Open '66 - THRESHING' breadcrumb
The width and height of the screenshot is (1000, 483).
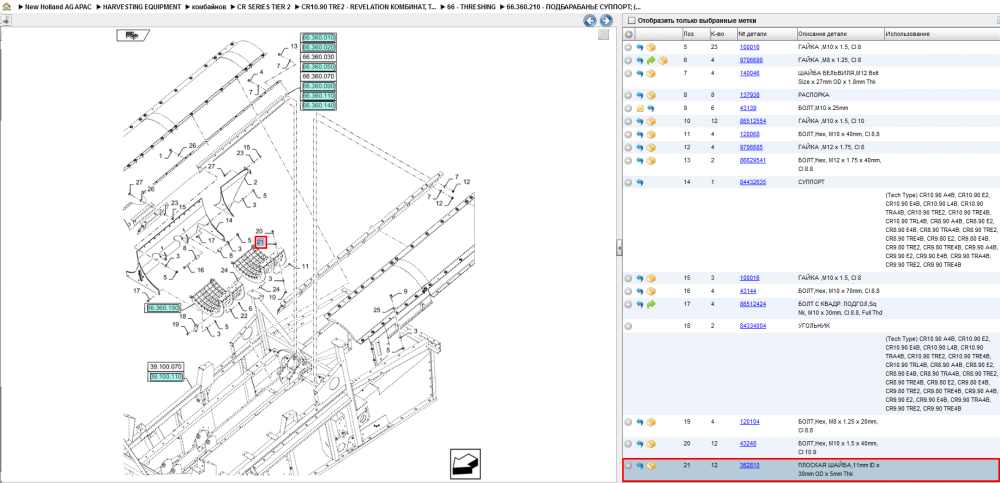[x=471, y=6]
